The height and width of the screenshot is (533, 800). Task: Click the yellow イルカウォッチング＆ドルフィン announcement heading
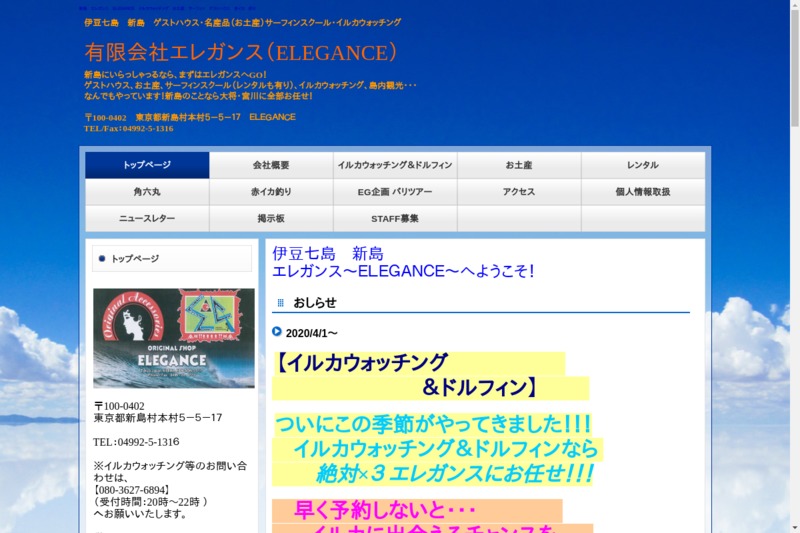click(420, 375)
